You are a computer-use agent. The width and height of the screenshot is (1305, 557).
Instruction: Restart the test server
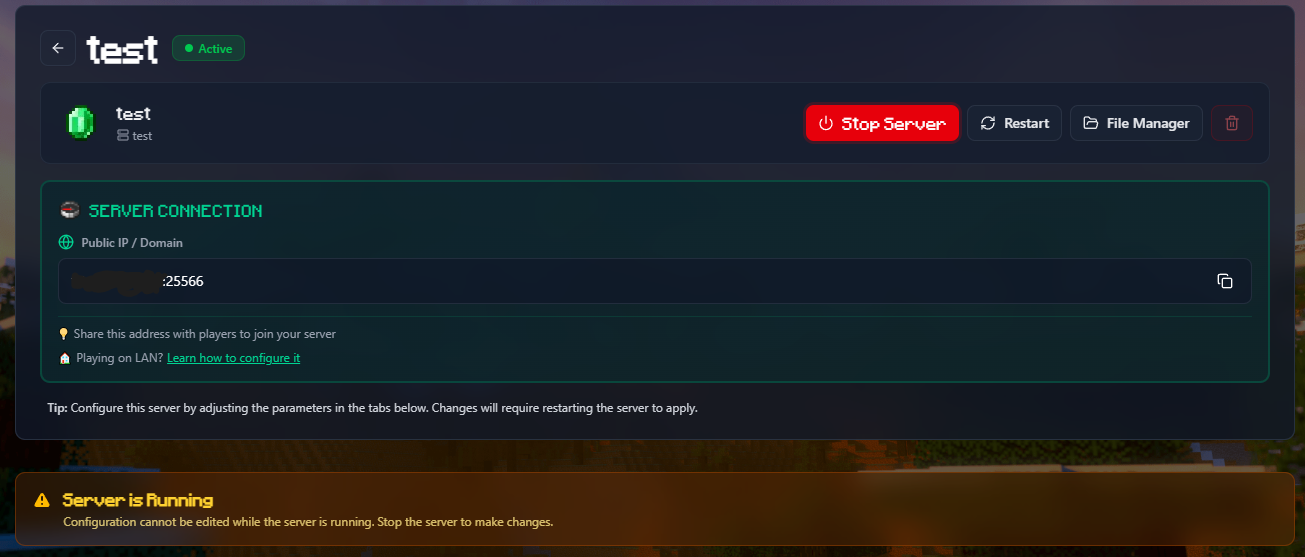1014,123
